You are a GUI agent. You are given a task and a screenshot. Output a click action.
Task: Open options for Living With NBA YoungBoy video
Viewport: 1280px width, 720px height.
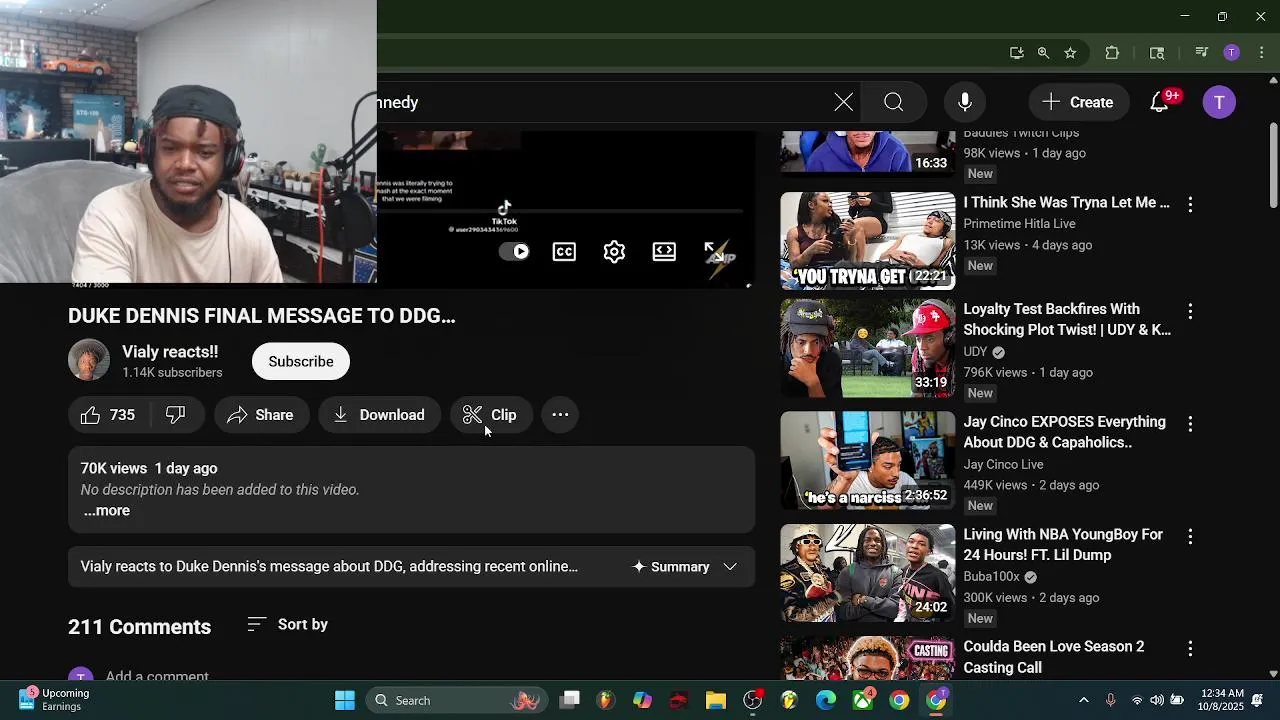pyautogui.click(x=1190, y=537)
